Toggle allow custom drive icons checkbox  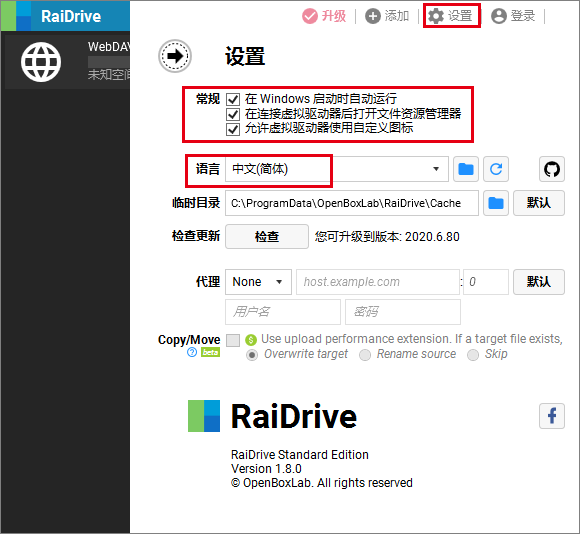click(233, 129)
